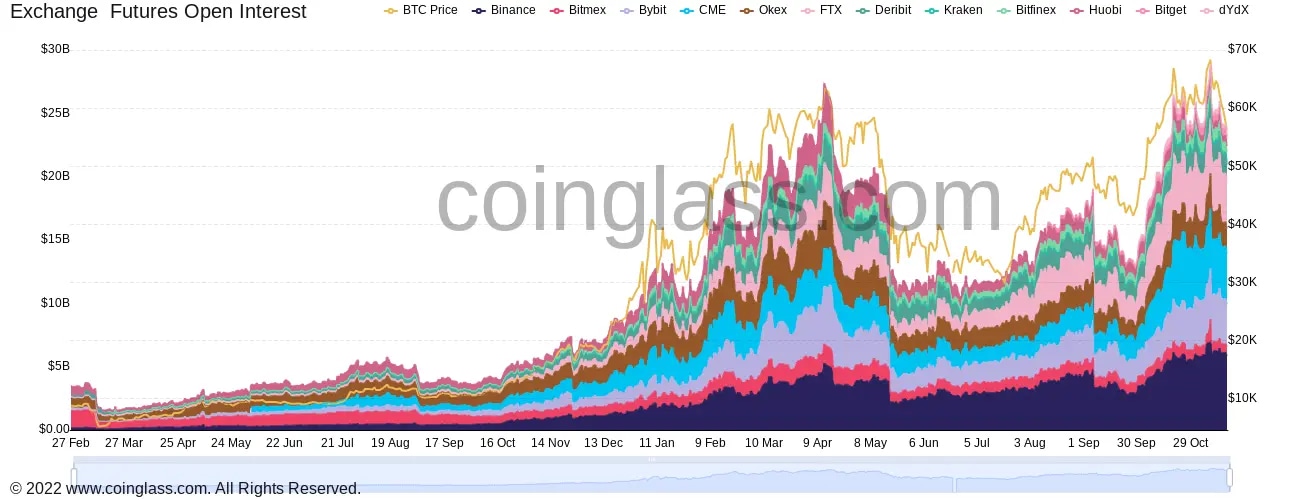1306x500 pixels.
Task: Click the CME legend marker icon
Action: coord(686,10)
